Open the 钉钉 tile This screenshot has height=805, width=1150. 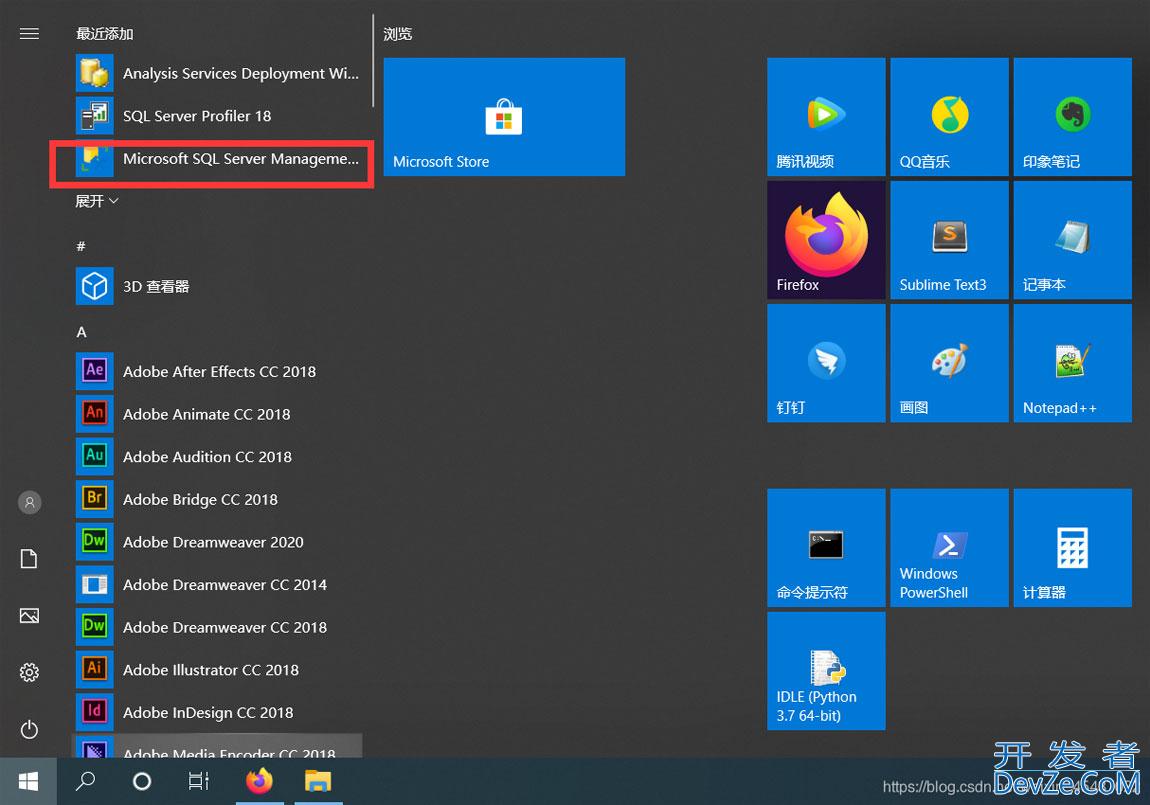click(x=826, y=363)
